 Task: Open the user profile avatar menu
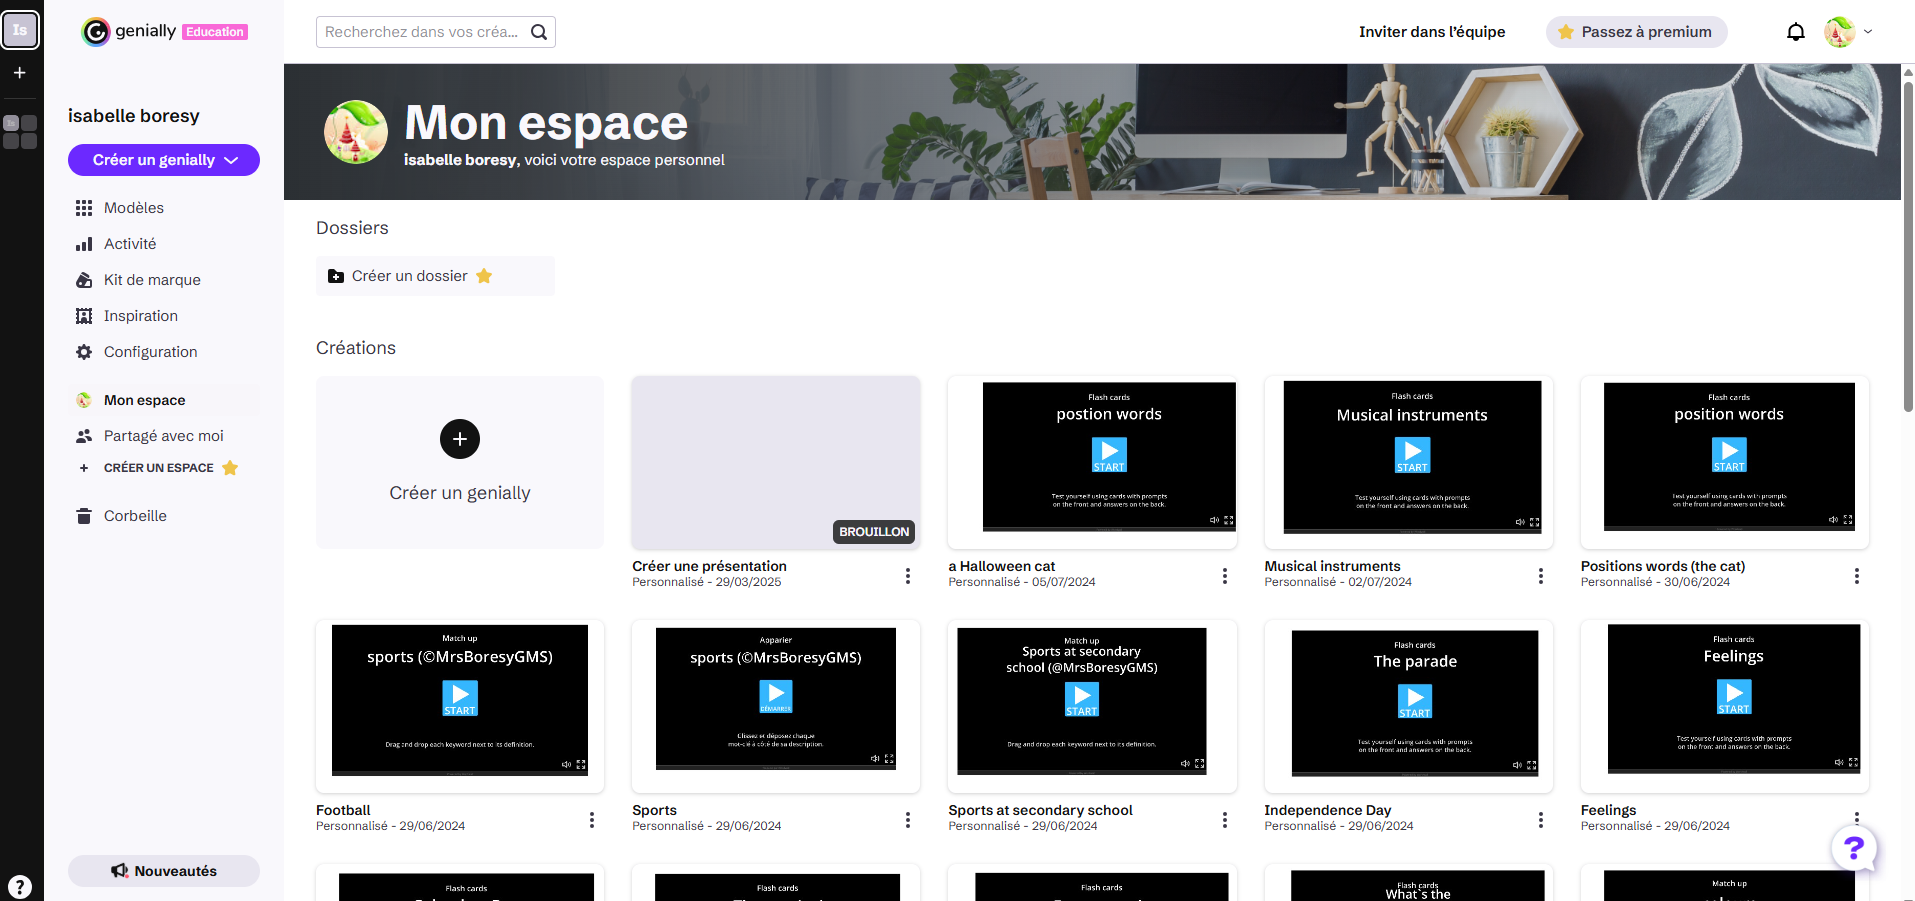coord(1847,32)
